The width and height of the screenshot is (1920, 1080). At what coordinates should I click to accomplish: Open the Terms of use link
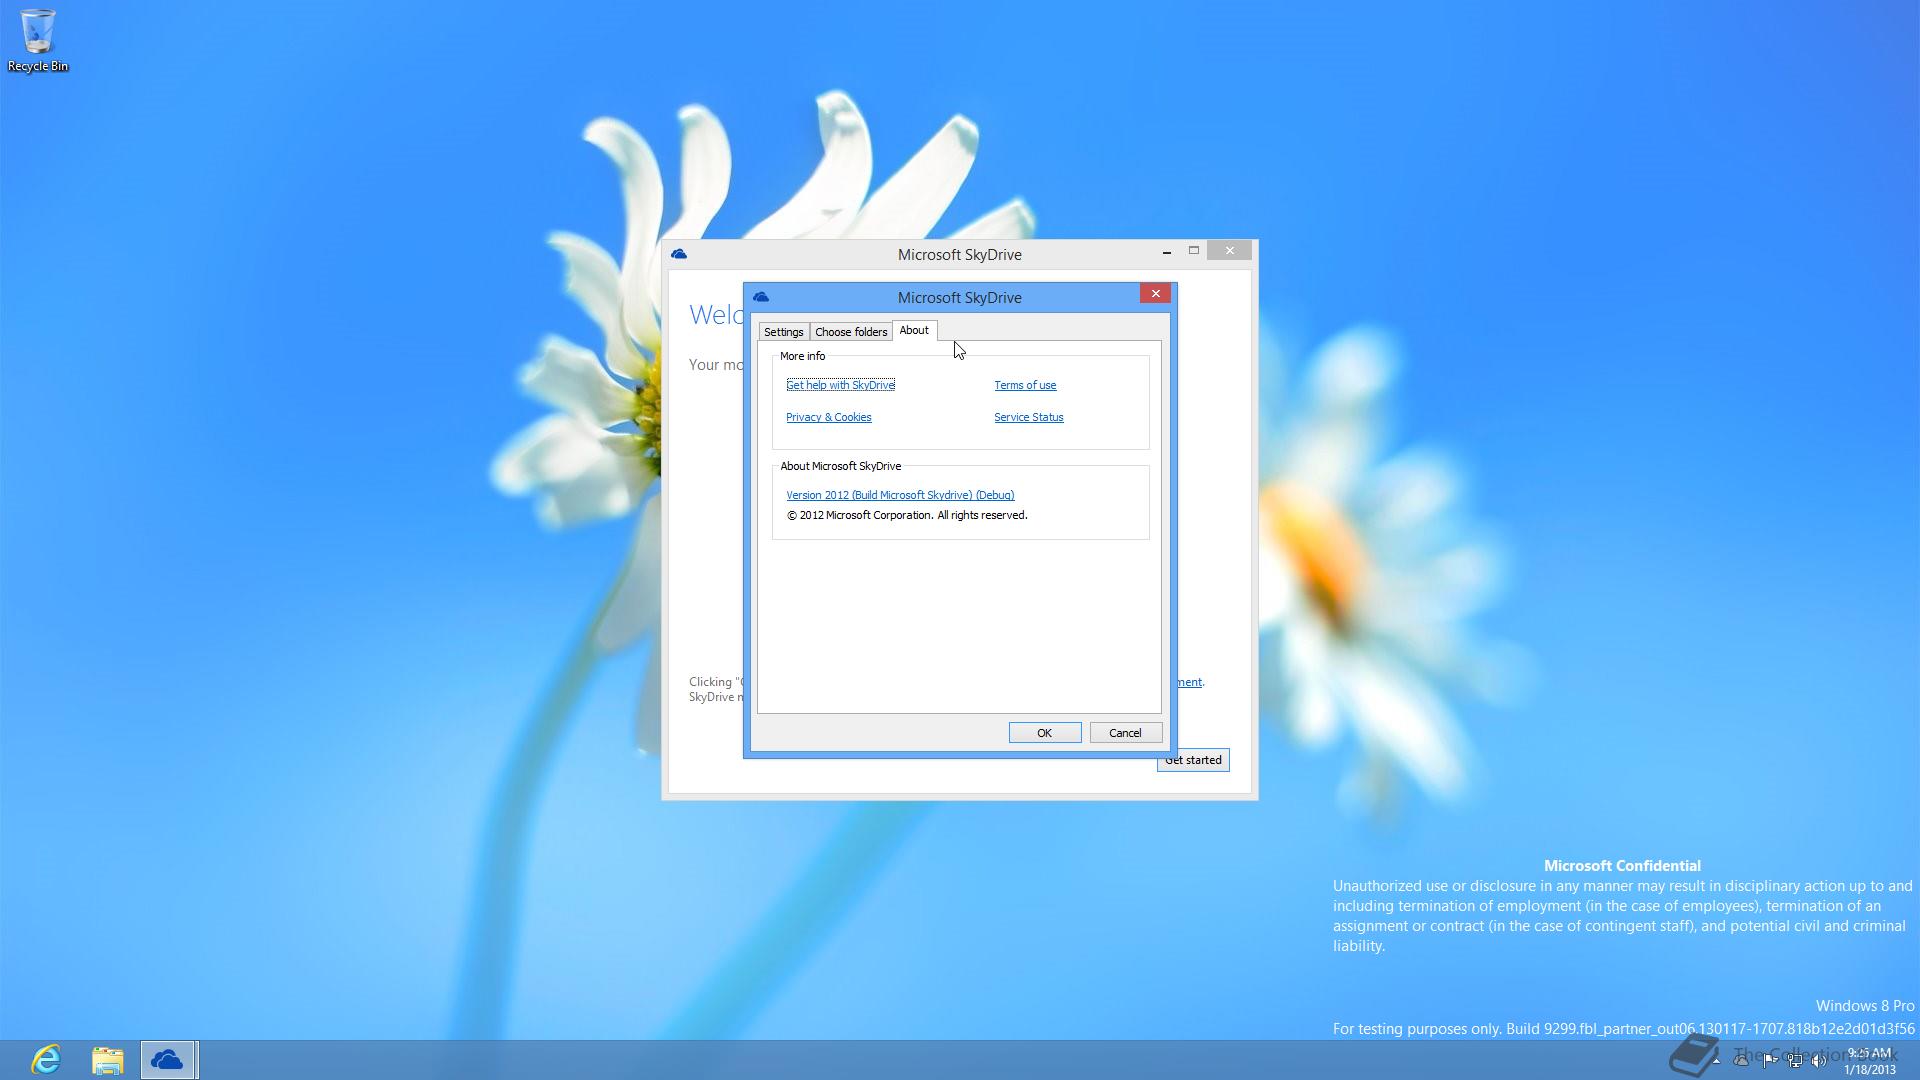click(x=1025, y=385)
